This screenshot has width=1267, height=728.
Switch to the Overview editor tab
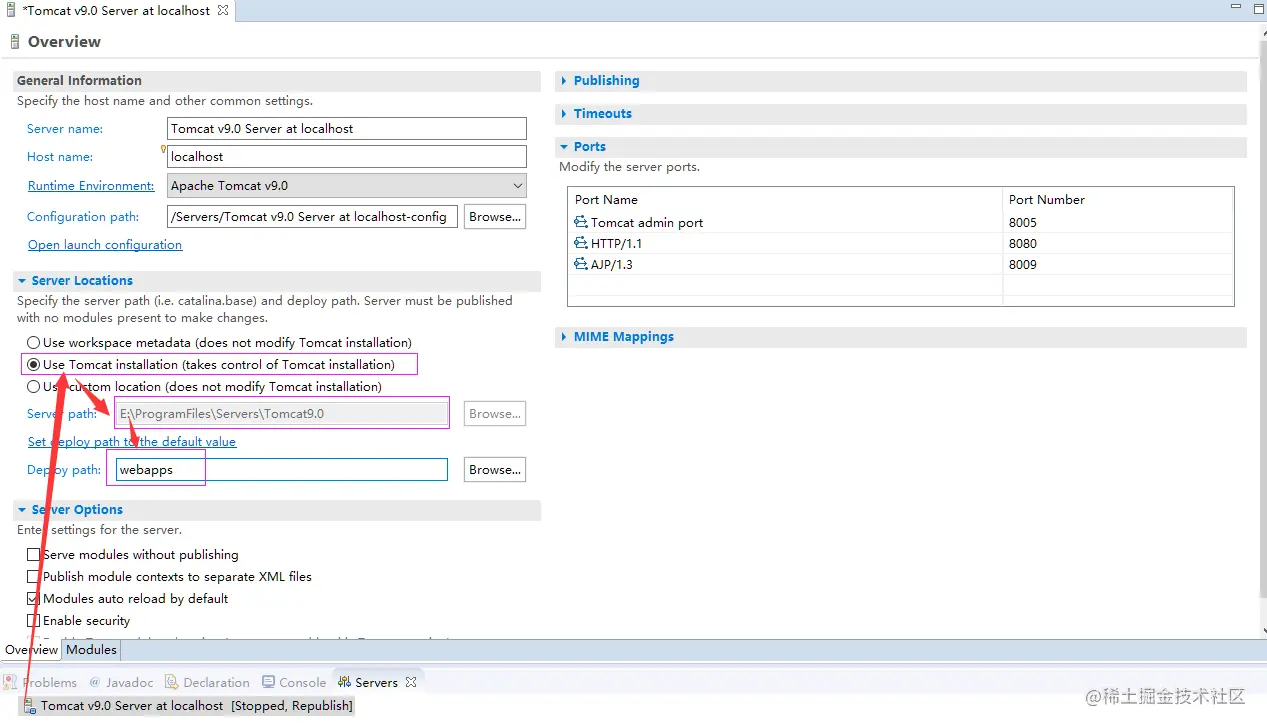pyautogui.click(x=32, y=650)
